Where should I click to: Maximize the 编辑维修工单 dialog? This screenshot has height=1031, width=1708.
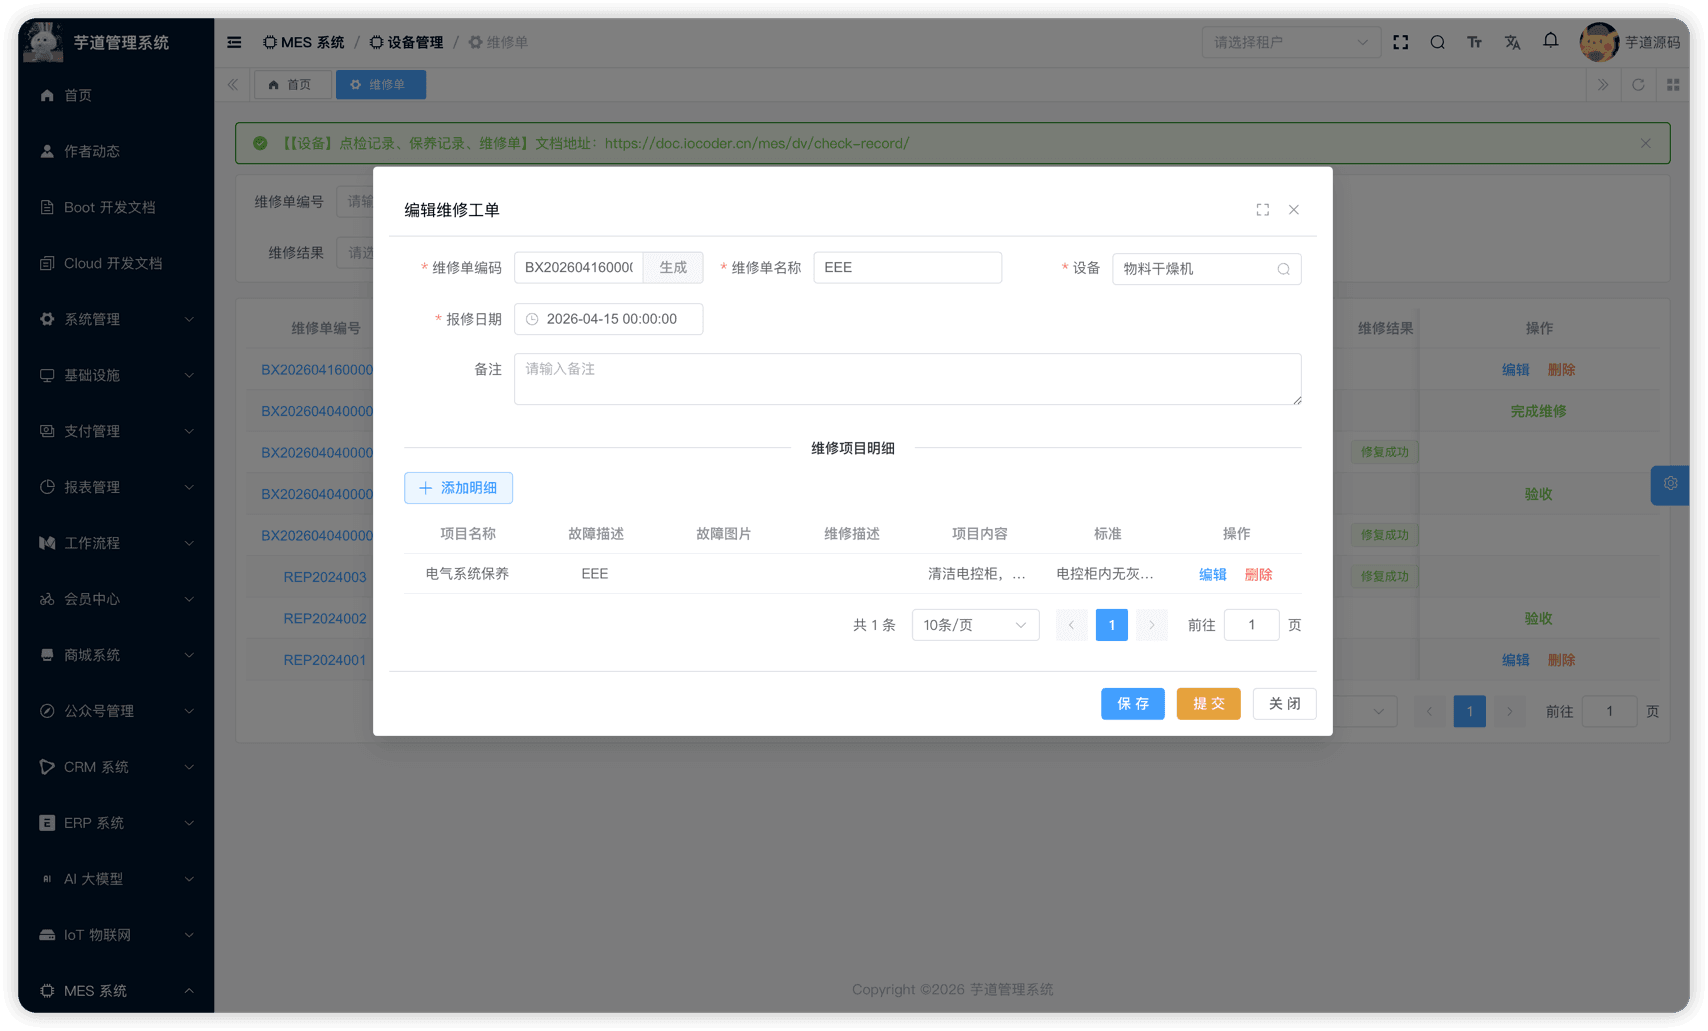pyautogui.click(x=1261, y=210)
